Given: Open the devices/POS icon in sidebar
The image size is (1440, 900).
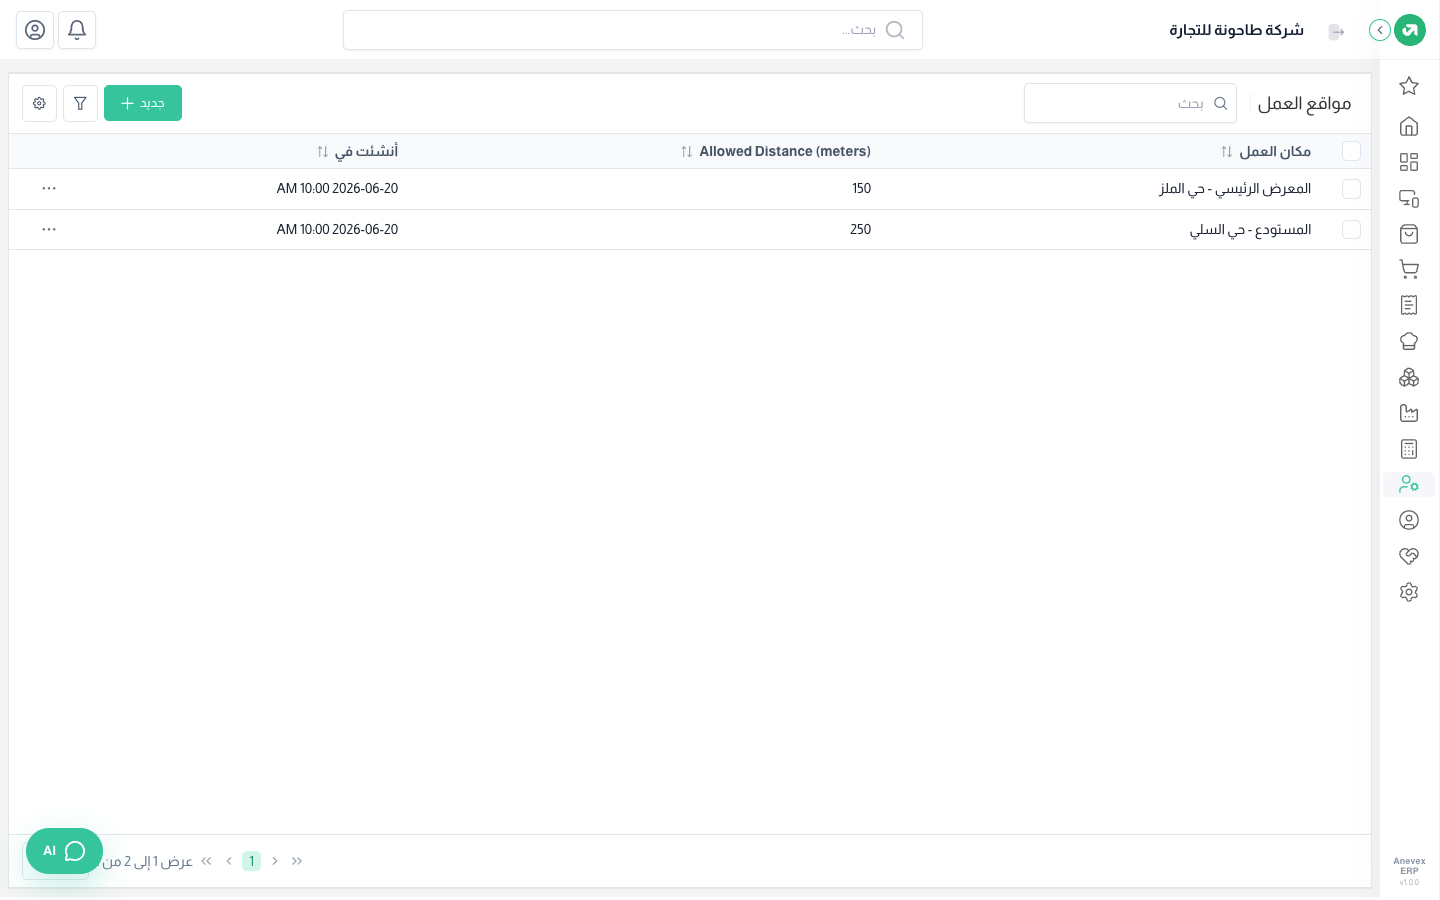Looking at the screenshot, I should (x=1409, y=198).
